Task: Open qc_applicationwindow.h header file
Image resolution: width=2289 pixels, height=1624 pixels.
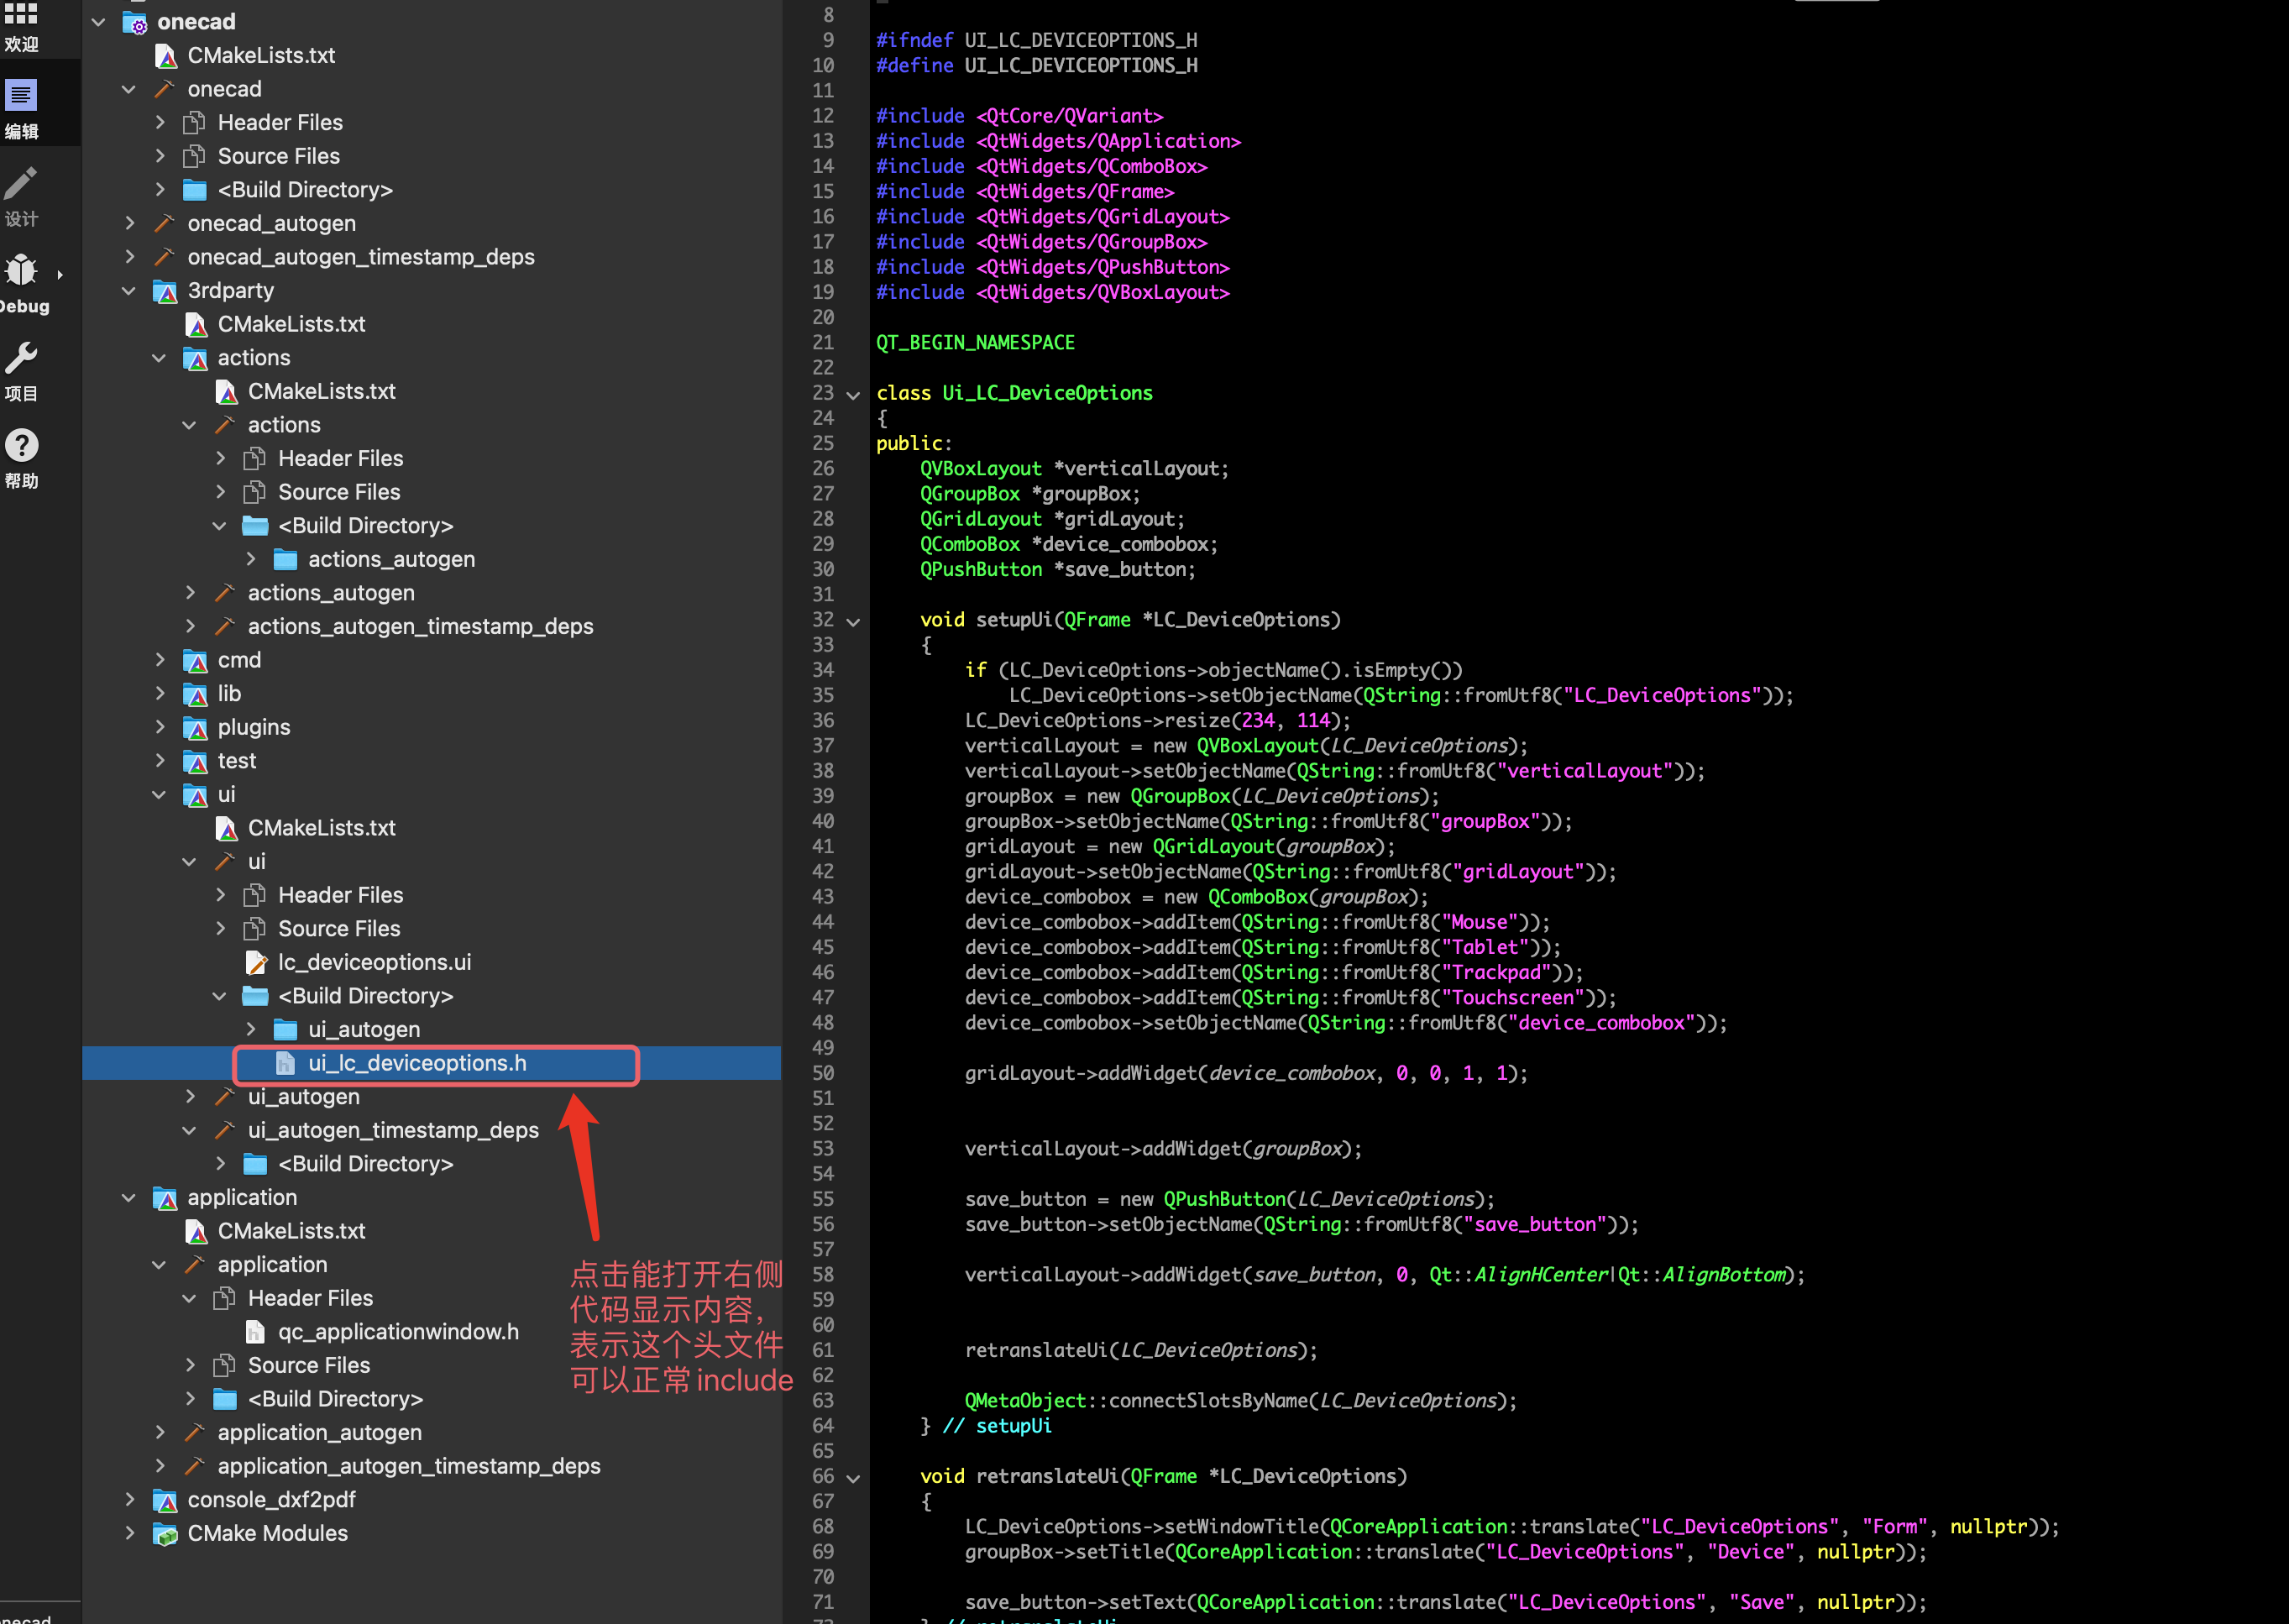Action: tap(398, 1332)
